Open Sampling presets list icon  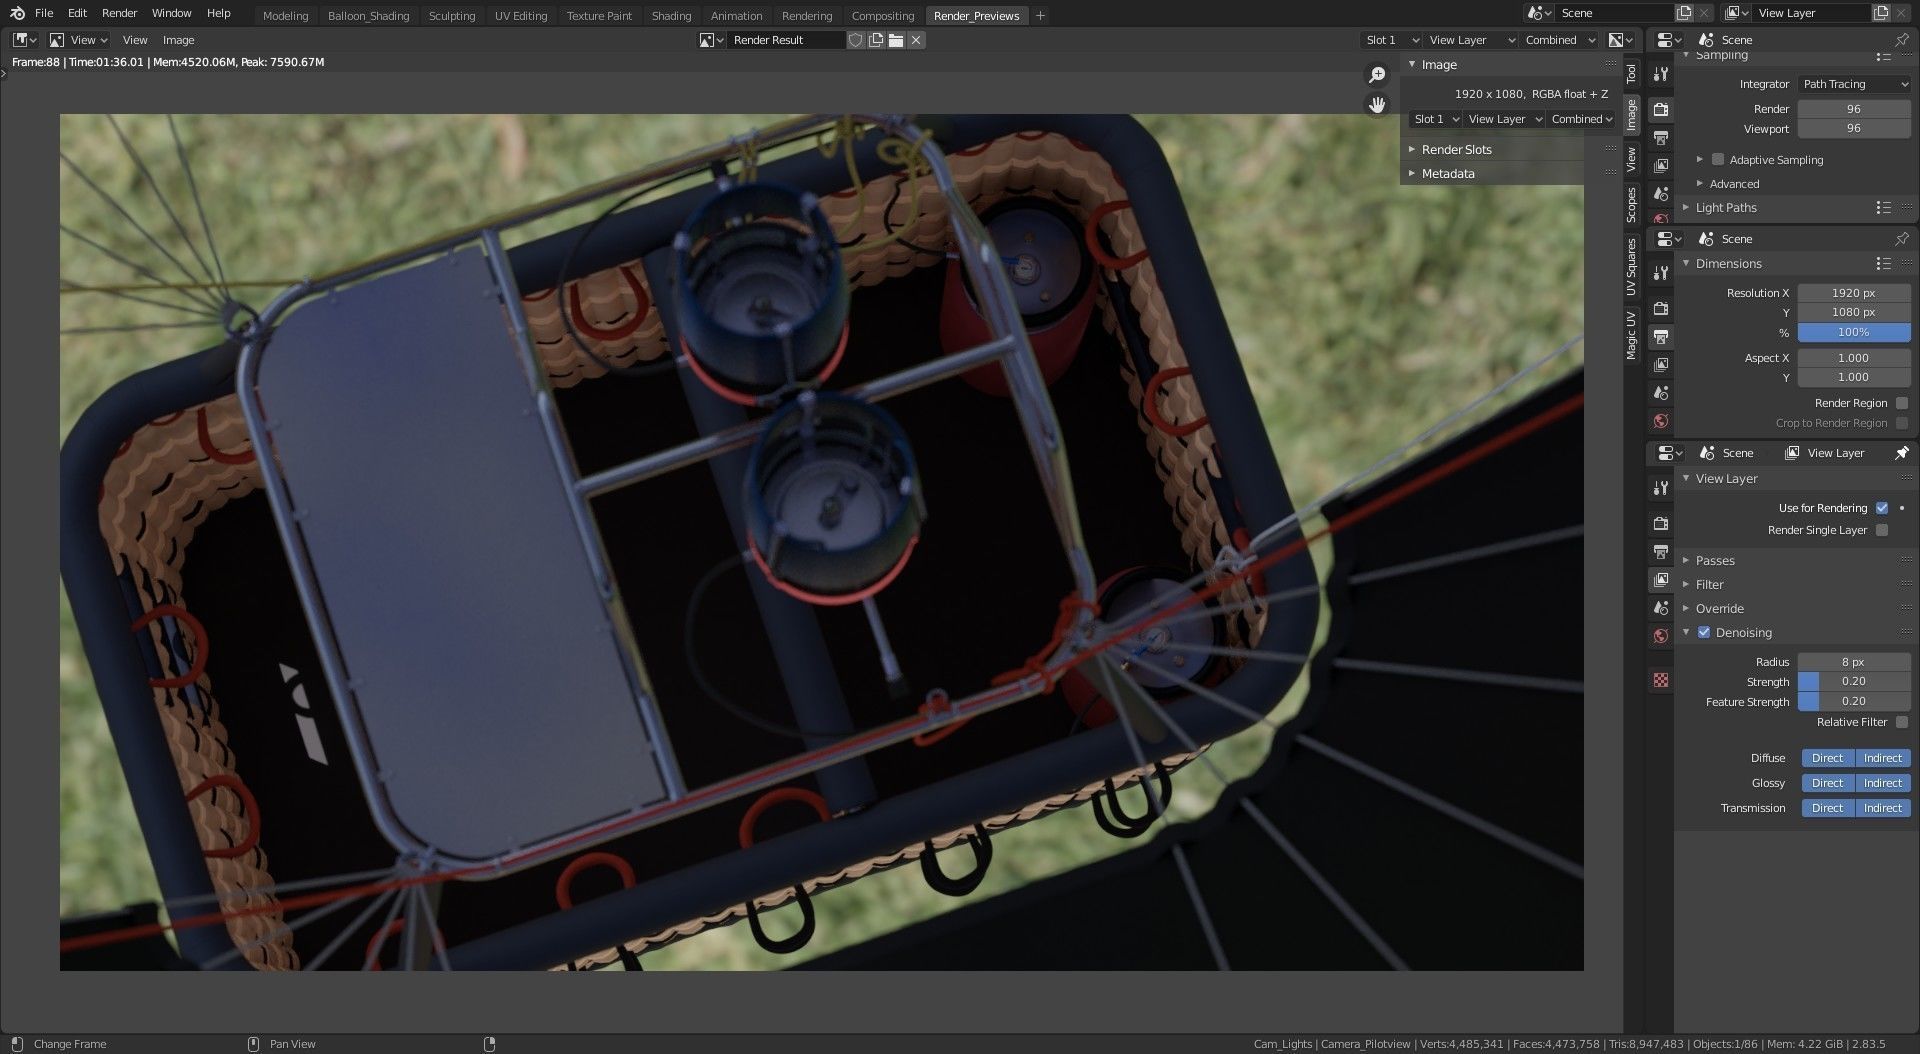1883,54
